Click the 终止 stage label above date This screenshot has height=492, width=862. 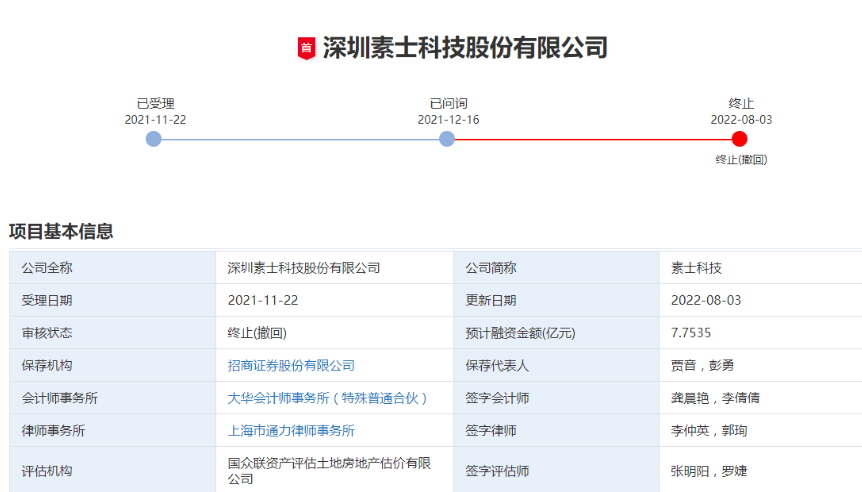(741, 103)
